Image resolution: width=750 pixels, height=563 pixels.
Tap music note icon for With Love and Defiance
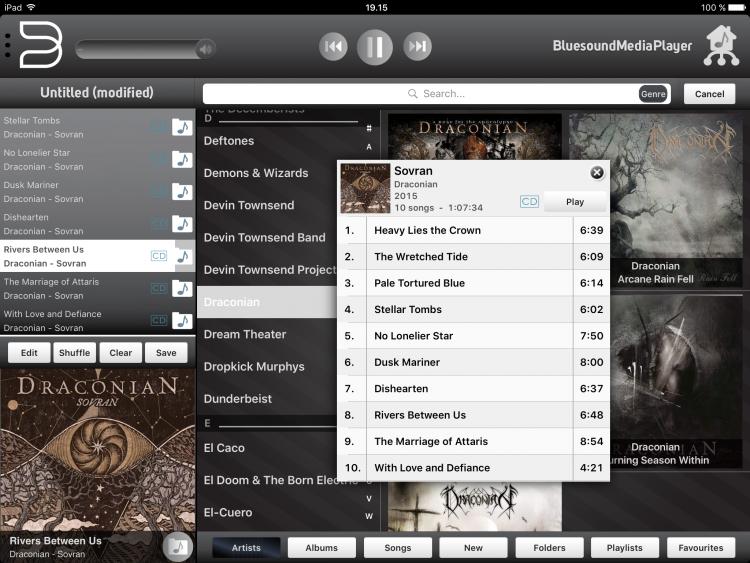point(182,320)
